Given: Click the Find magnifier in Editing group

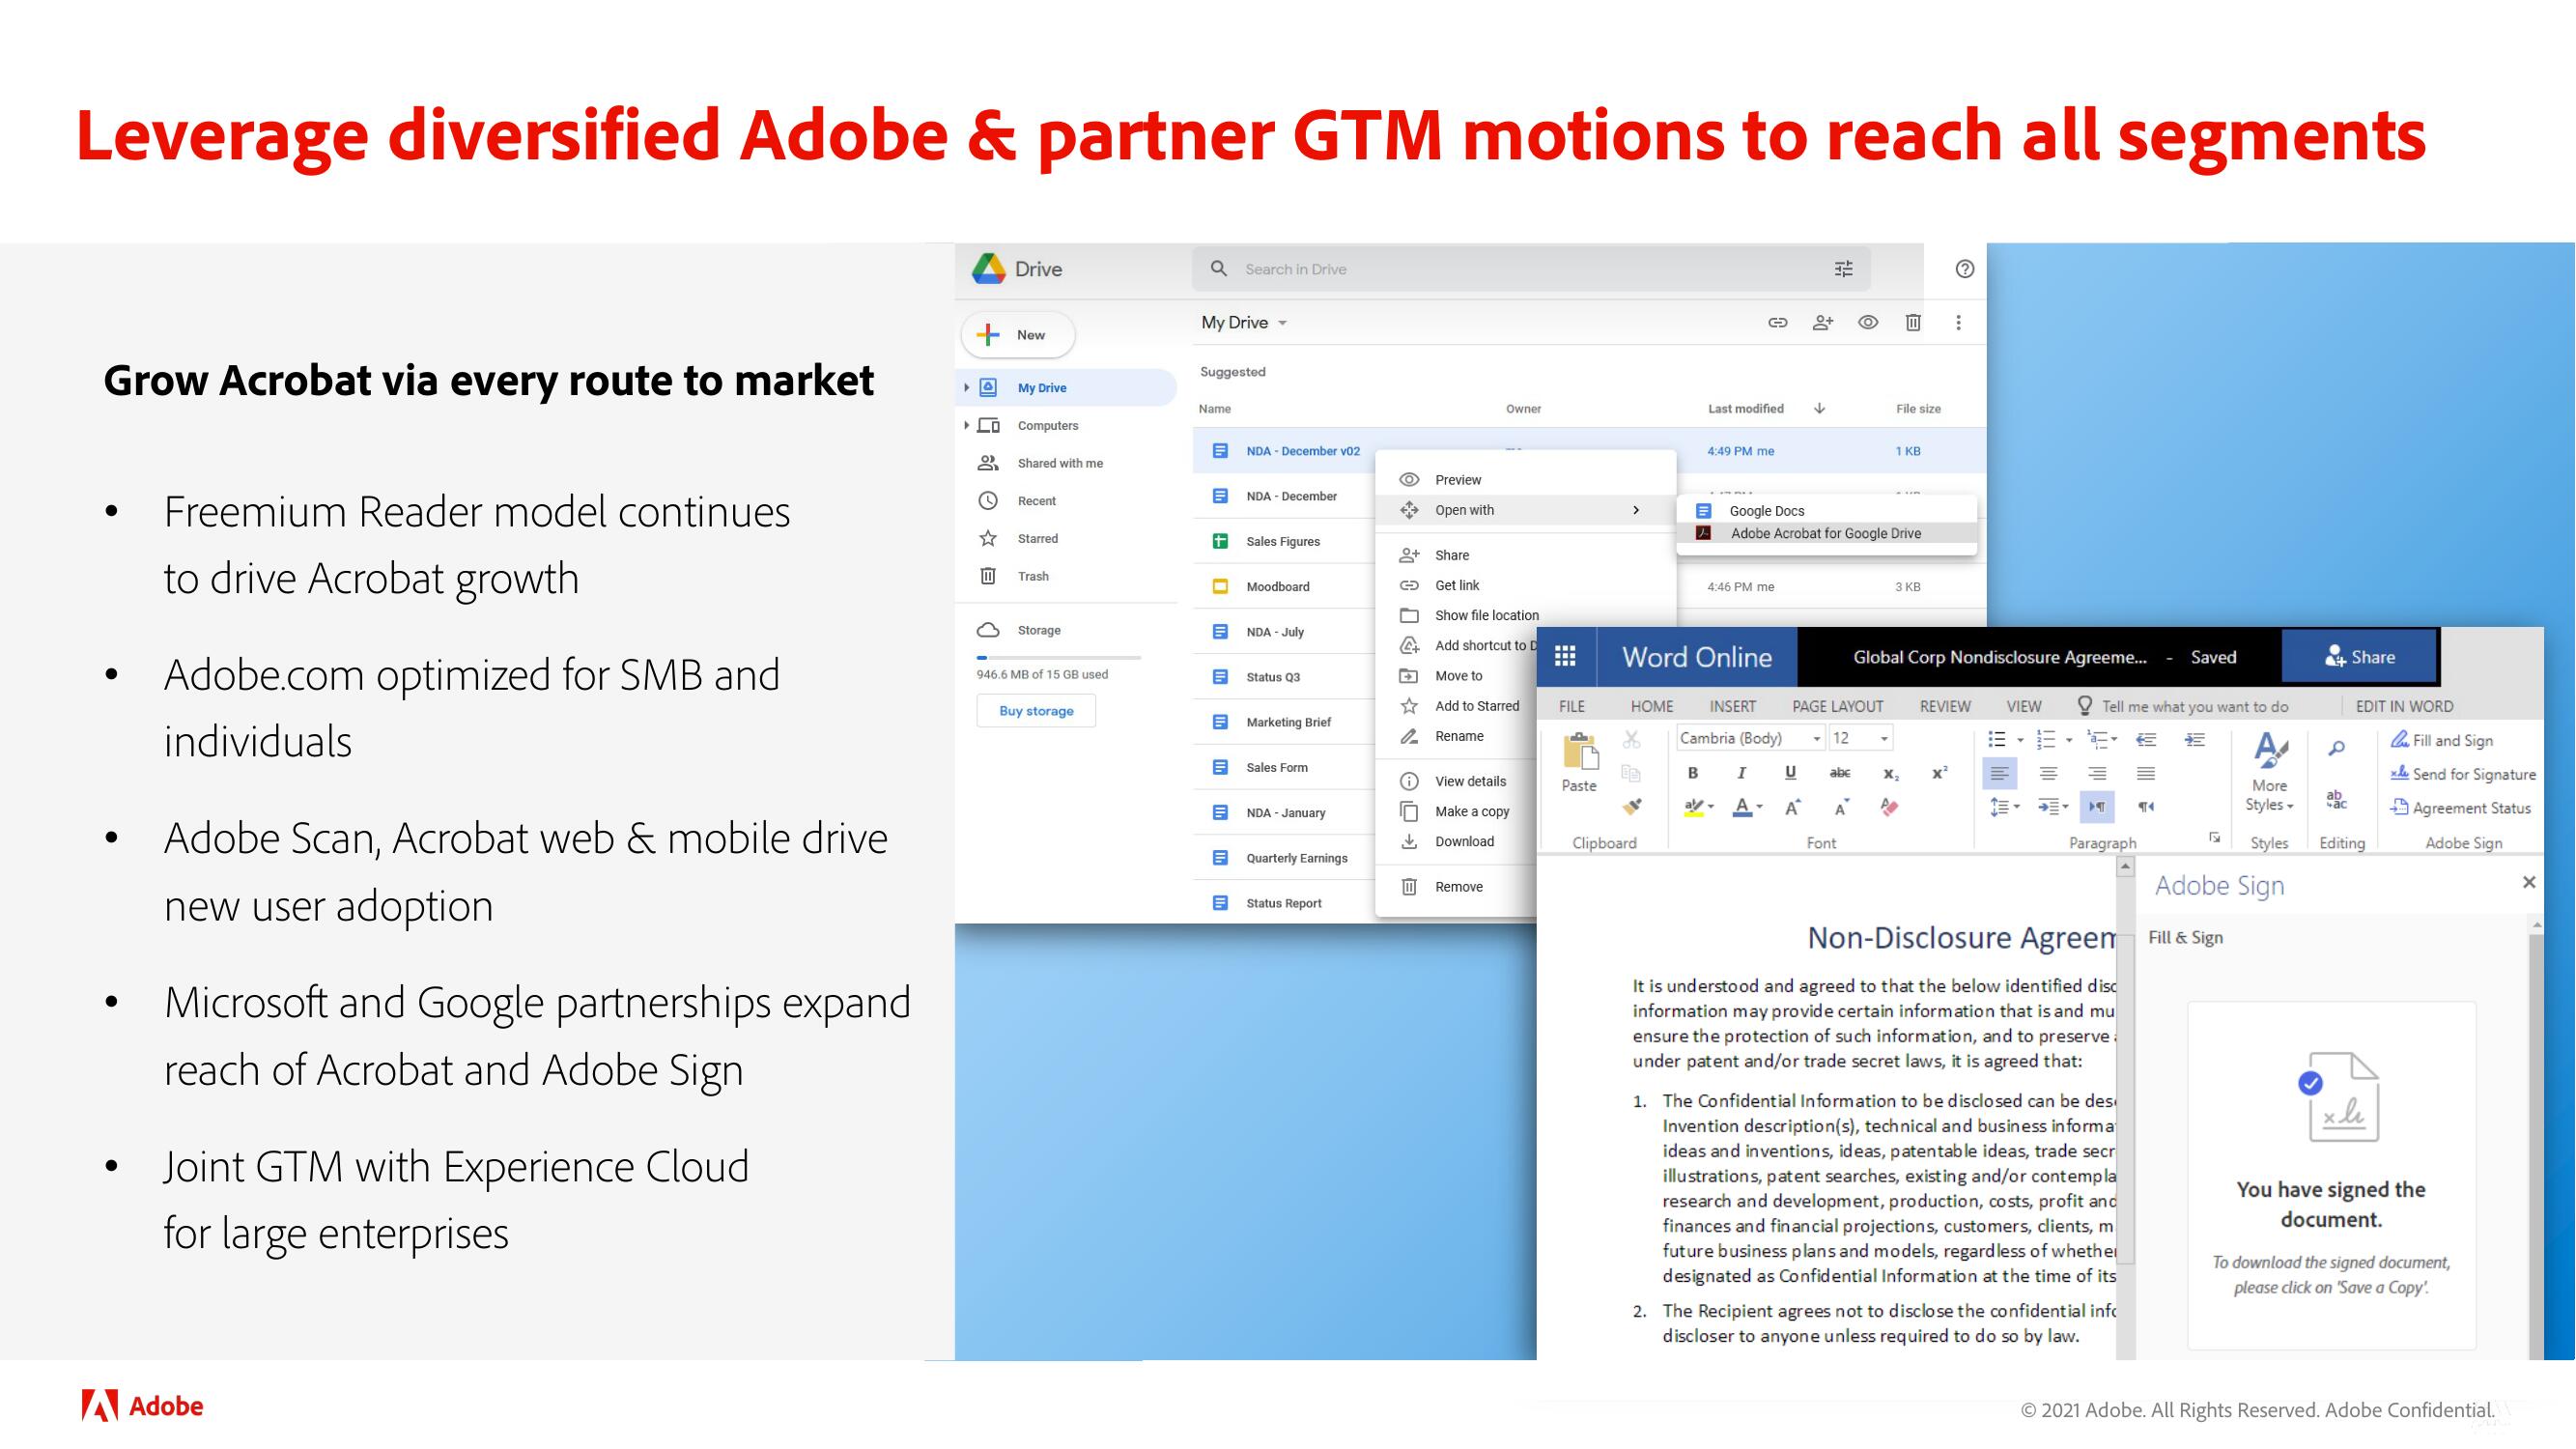Looking at the screenshot, I should click(2336, 749).
